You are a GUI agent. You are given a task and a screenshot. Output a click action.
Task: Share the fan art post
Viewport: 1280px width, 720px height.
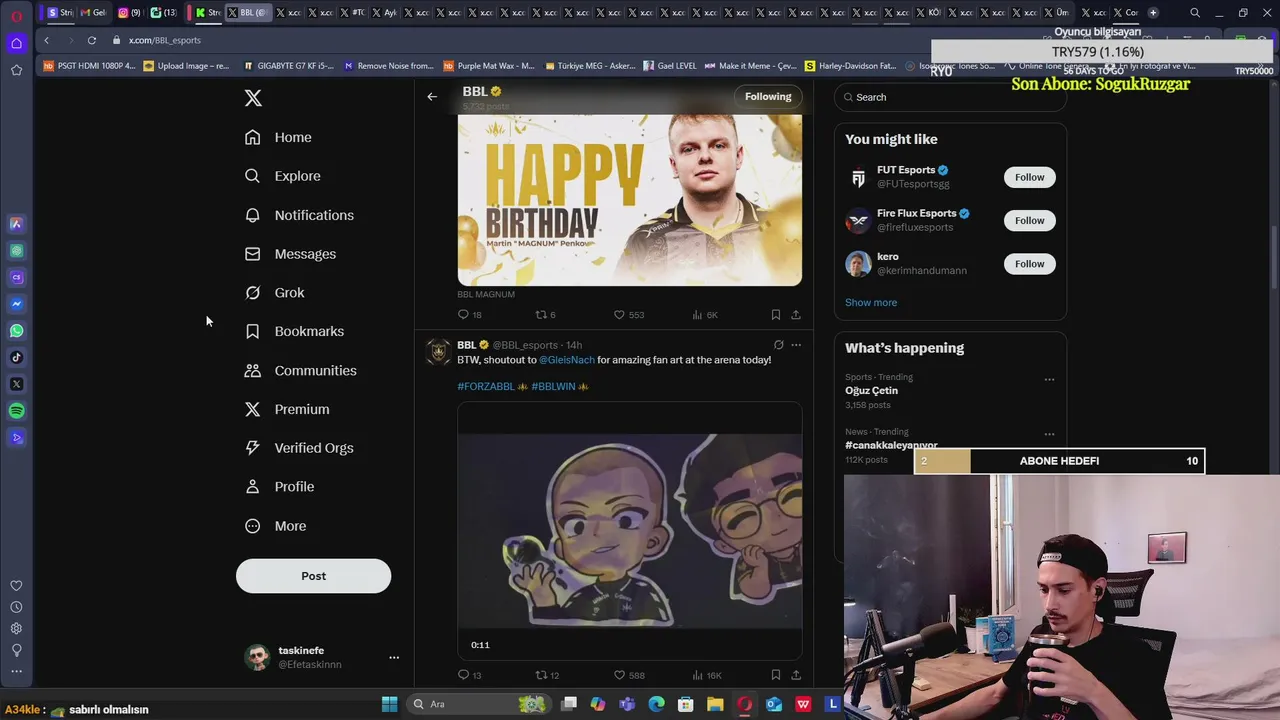(x=796, y=675)
